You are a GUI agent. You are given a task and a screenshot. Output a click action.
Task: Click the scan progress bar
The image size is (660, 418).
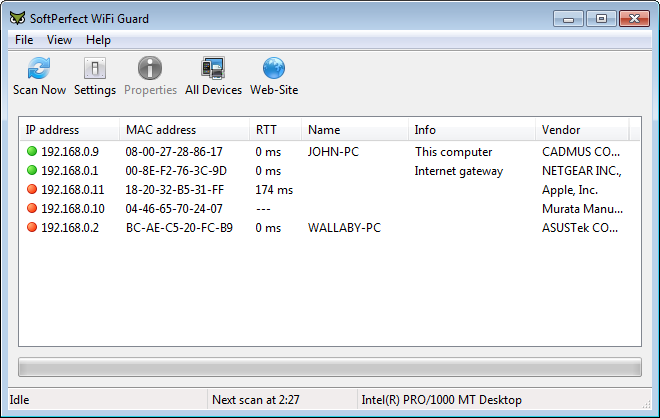point(329,368)
